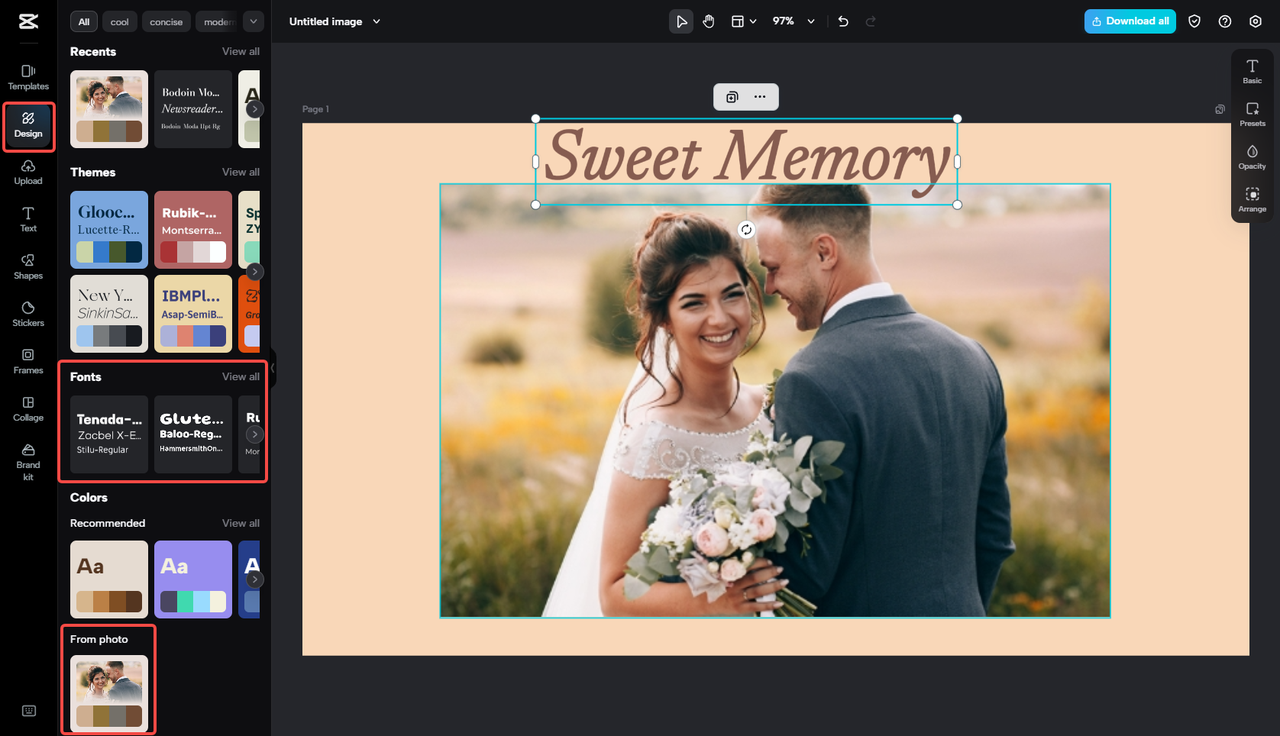Open the Brand kit panel
This screenshot has width=1280, height=736.
point(27,462)
